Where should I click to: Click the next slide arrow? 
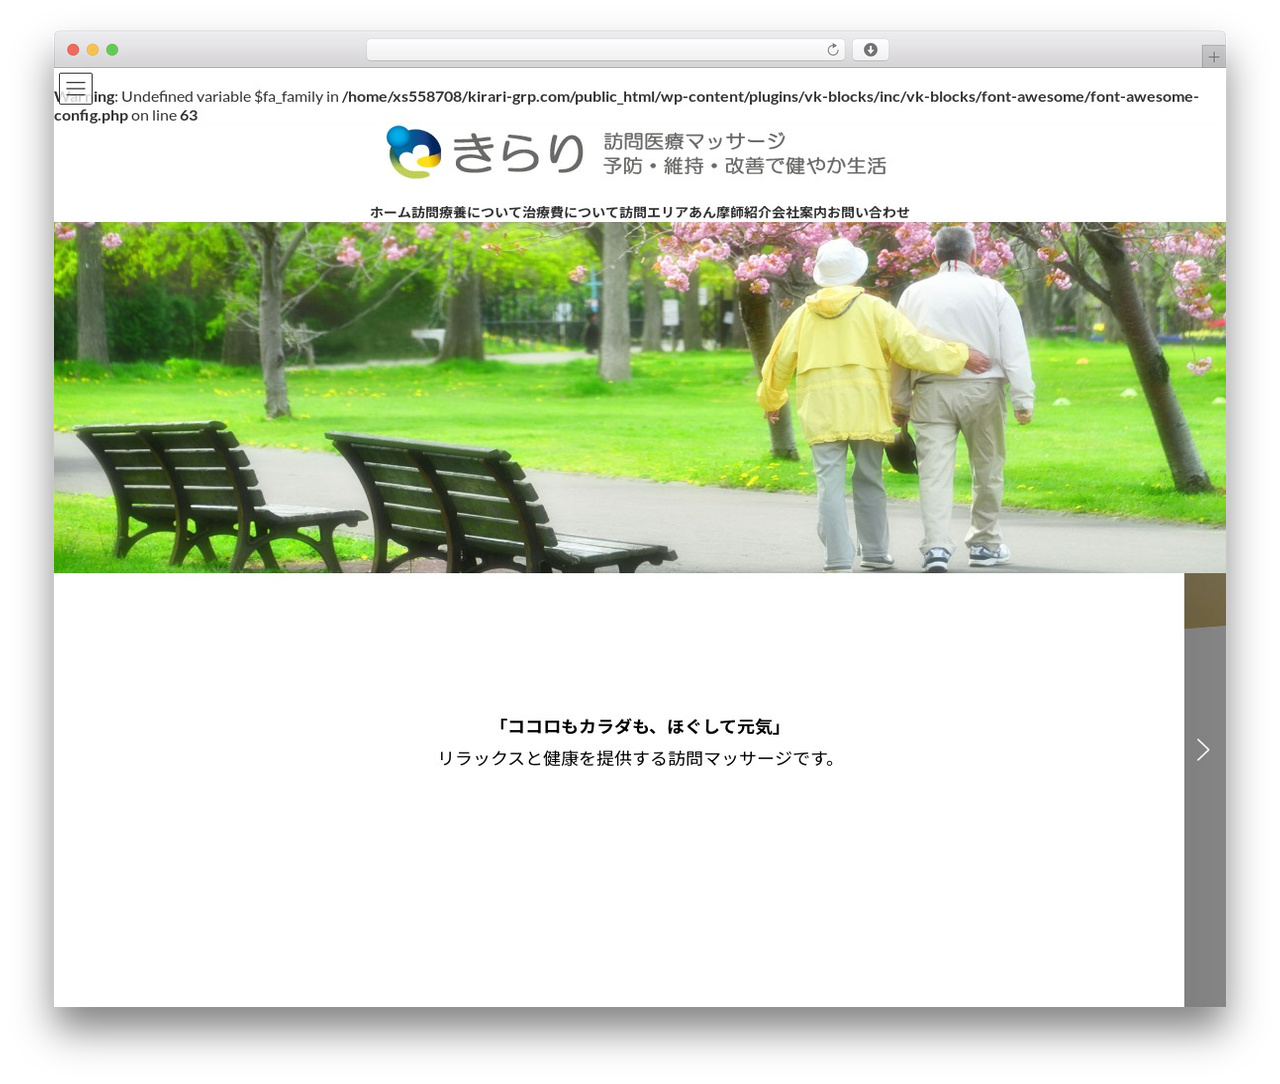(1203, 750)
